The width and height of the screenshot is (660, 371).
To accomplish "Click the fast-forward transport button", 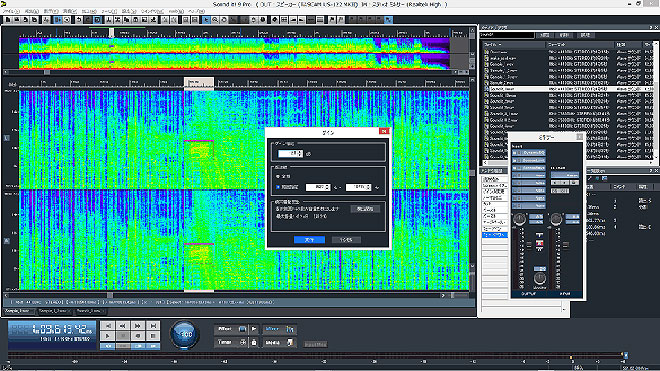I will click(138, 326).
